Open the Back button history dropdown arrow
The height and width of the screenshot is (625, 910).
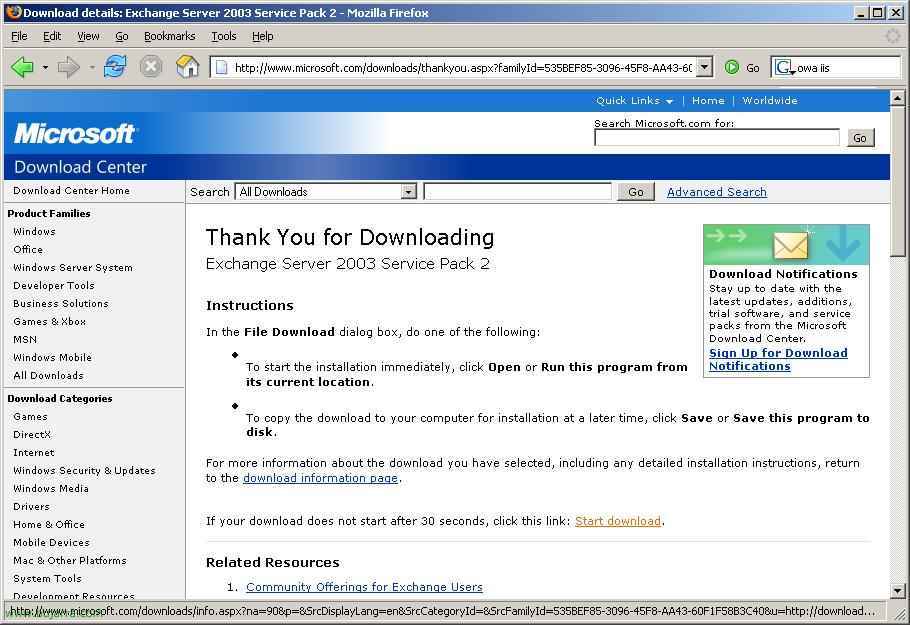(x=45, y=68)
